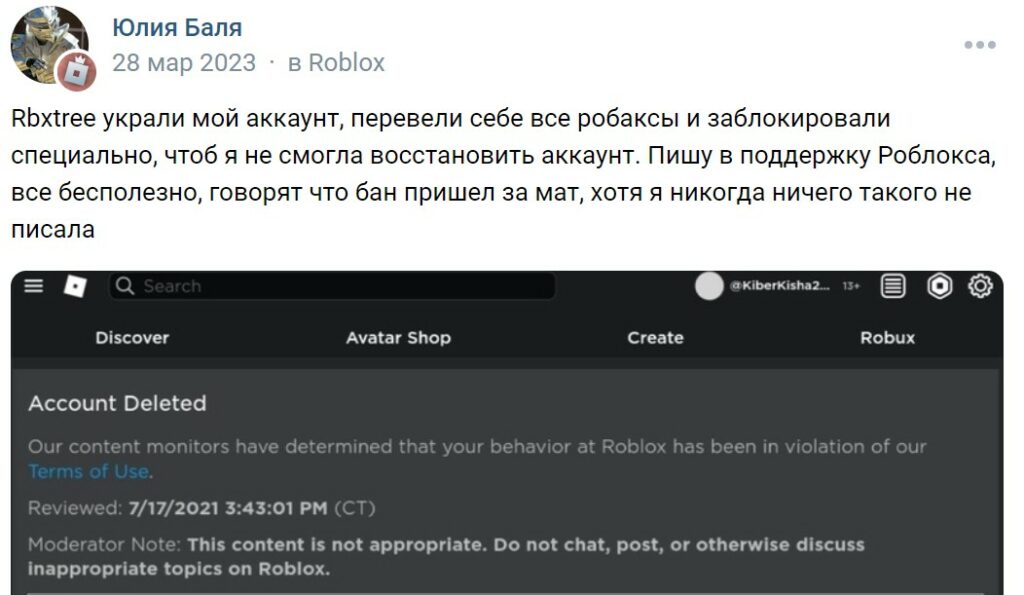Select the Create tab
The height and width of the screenshot is (595, 1024).
[x=655, y=338]
